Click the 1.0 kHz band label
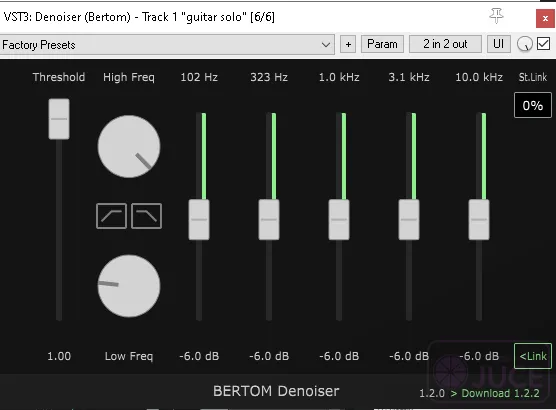 (x=339, y=77)
